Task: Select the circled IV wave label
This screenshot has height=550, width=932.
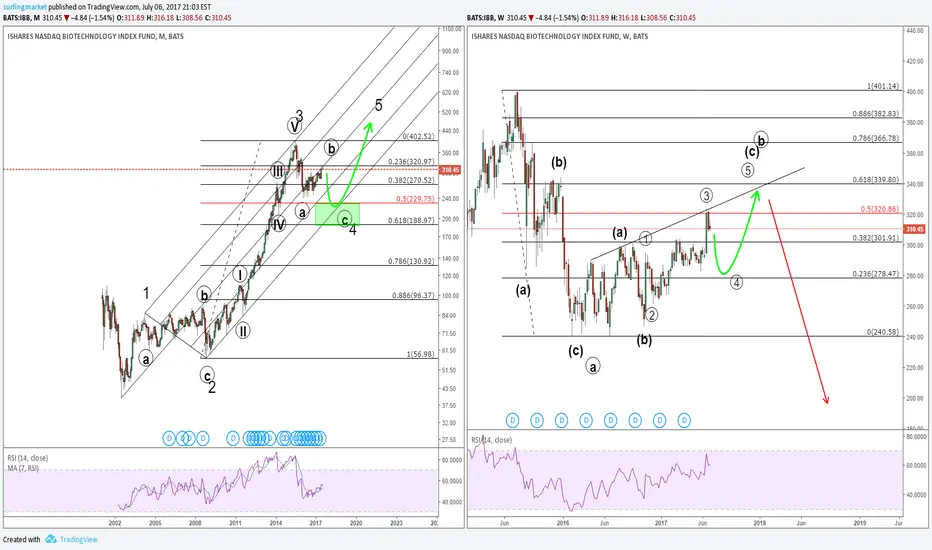Action: 278,224
